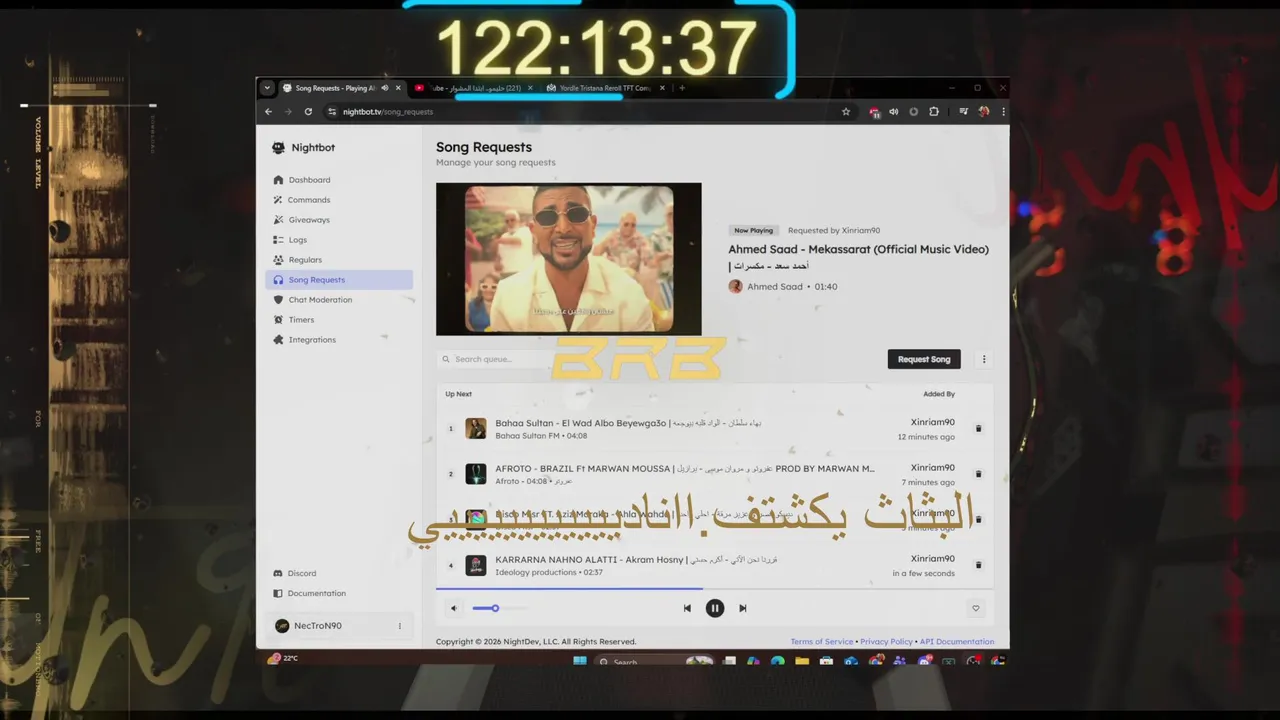Viewport: 1280px width, 720px height.
Task: Click the now playing video thumbnail
Action: pyautogui.click(x=569, y=259)
